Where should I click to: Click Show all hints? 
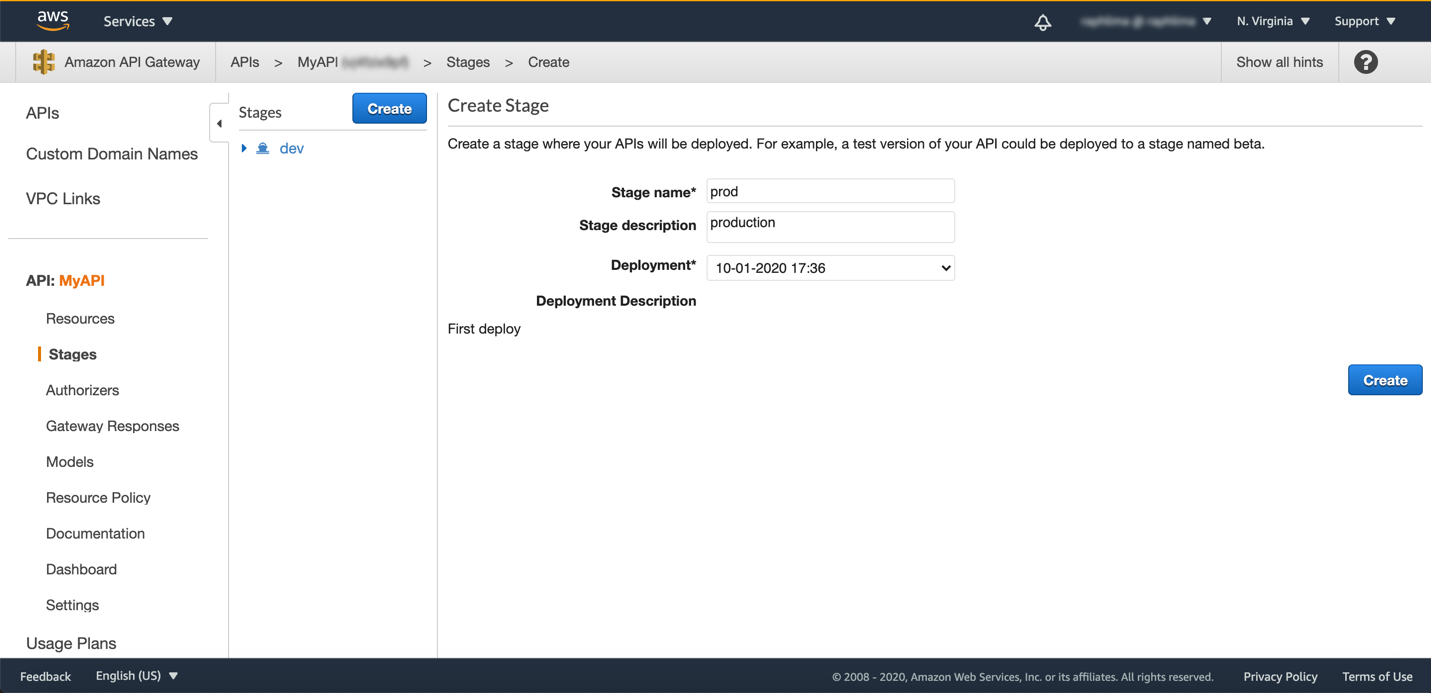(1279, 62)
